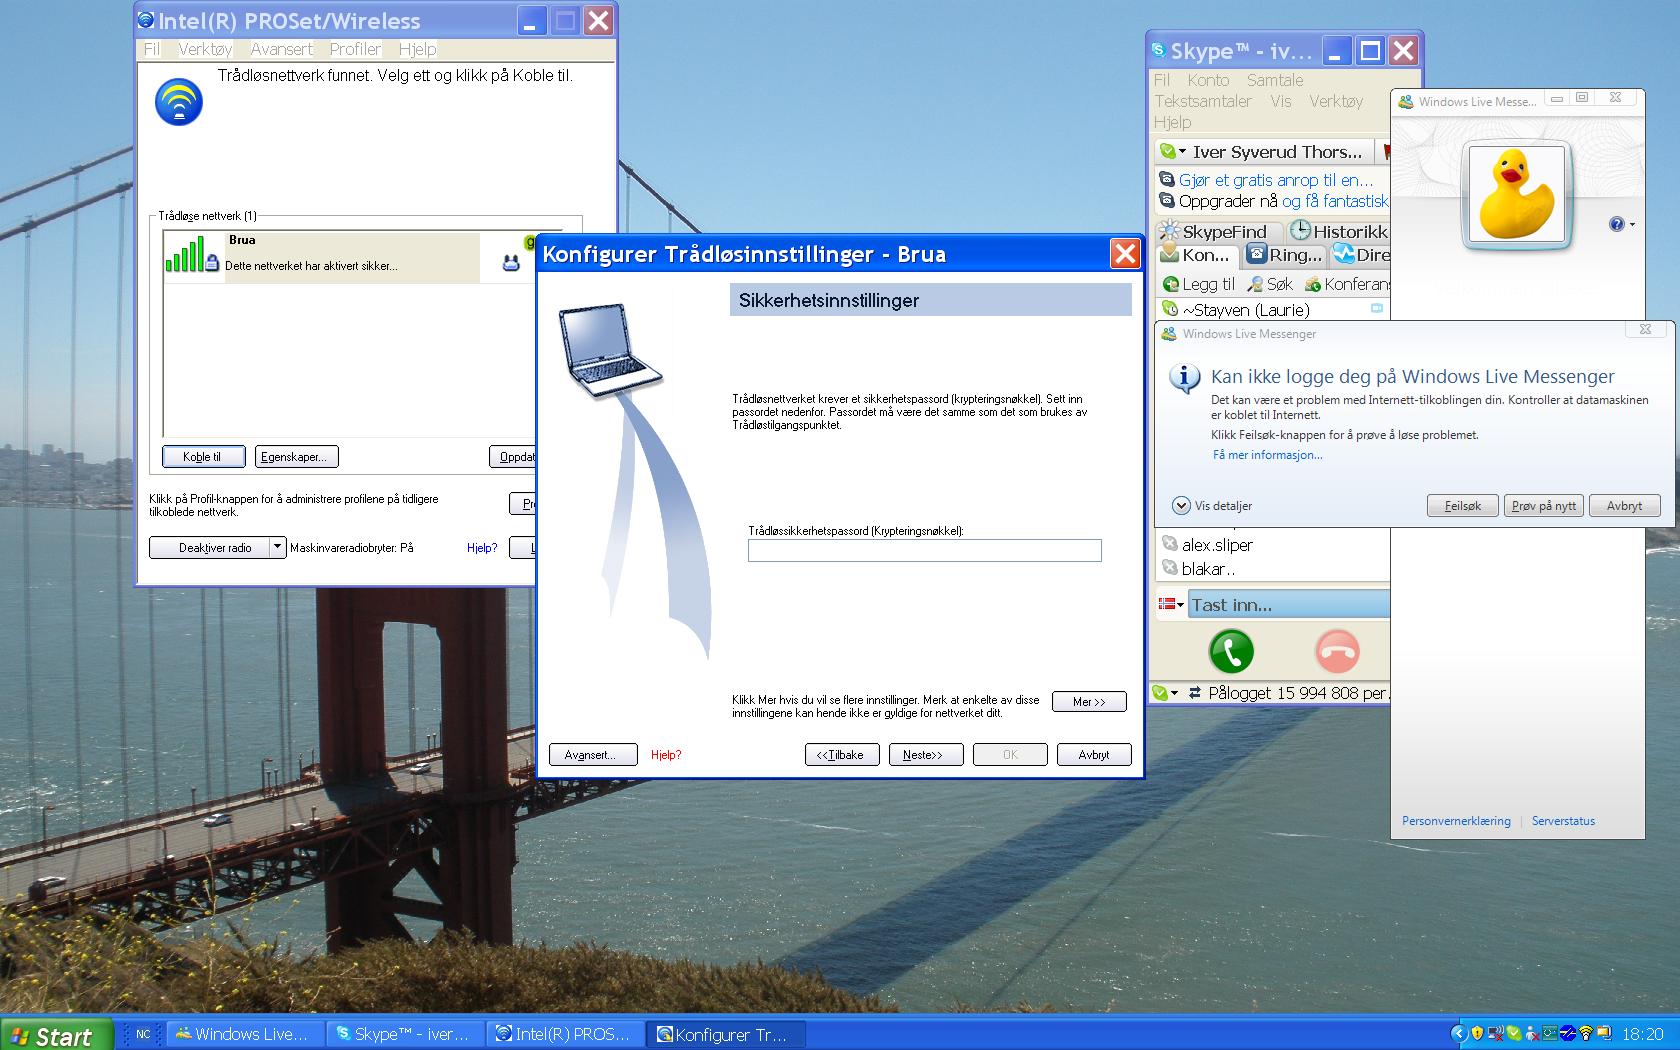Open dropdown arrow beside Messenger help icon
This screenshot has height=1050, width=1680.
click(1632, 224)
